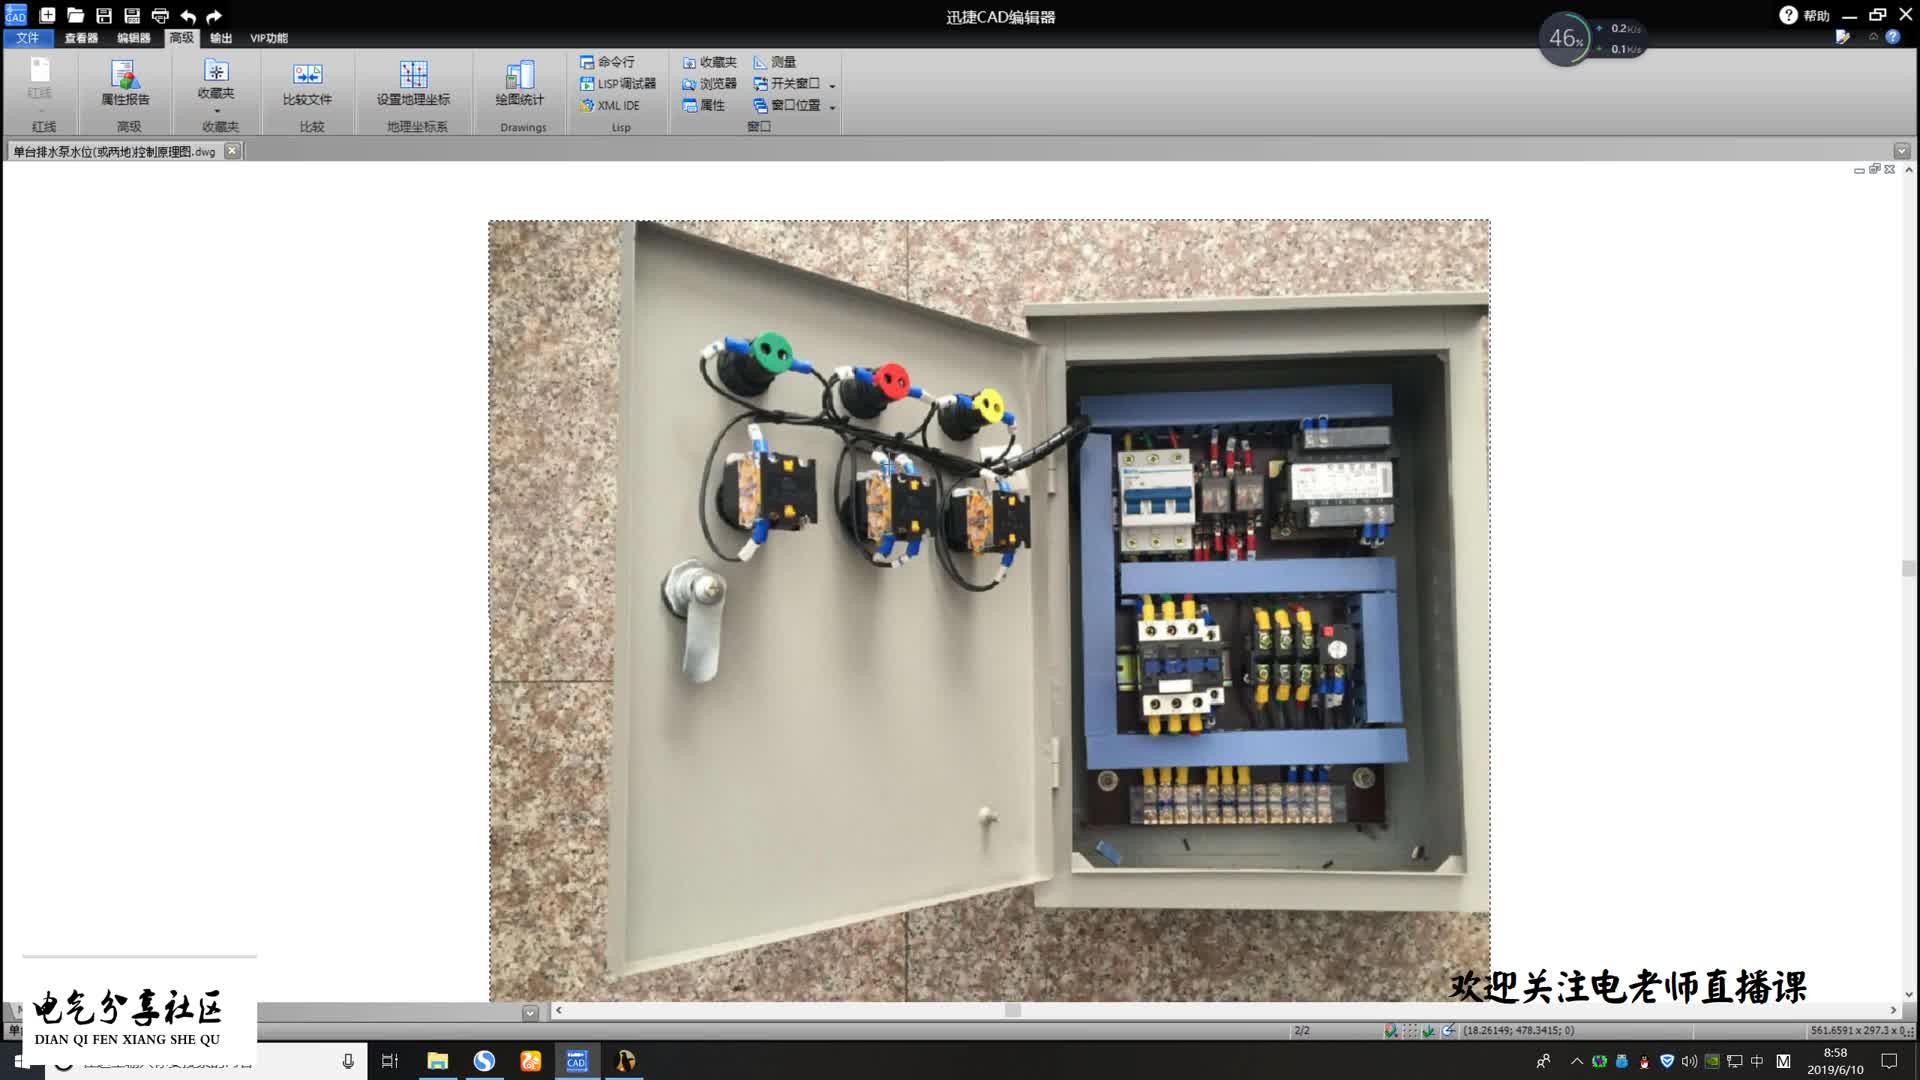The width and height of the screenshot is (1920, 1080).
Task: Toggle the ortho mode icon in the status bar
Action: pos(1428,1030)
